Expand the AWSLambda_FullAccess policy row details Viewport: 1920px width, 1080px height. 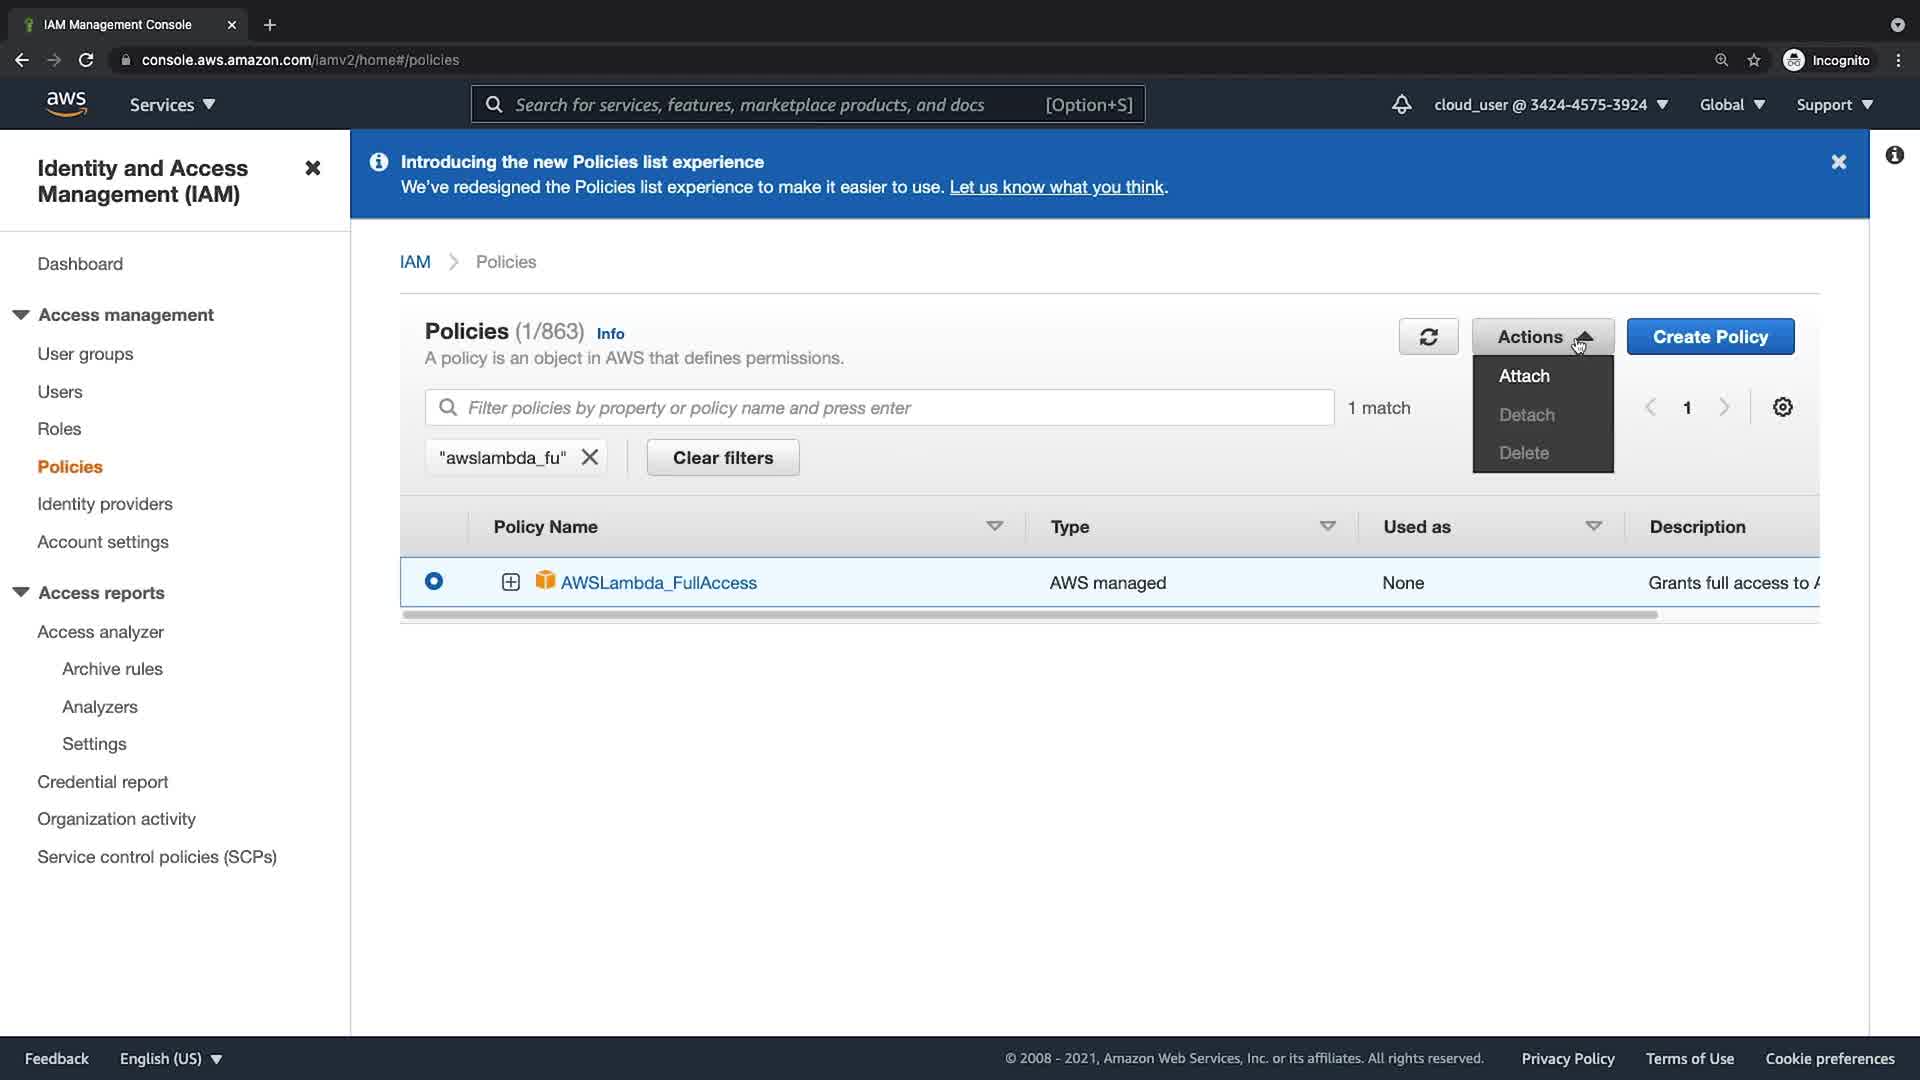[510, 582]
